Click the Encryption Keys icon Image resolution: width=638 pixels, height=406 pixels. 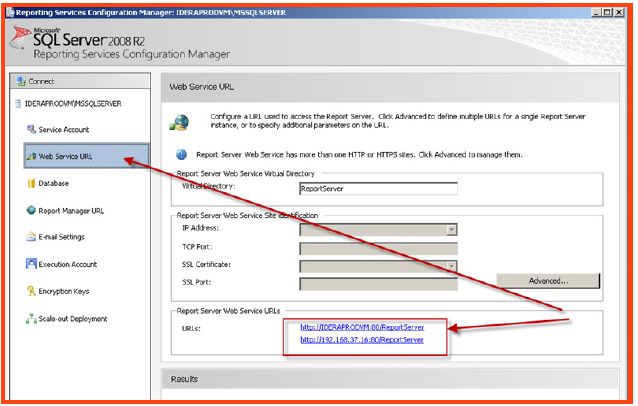(31, 290)
